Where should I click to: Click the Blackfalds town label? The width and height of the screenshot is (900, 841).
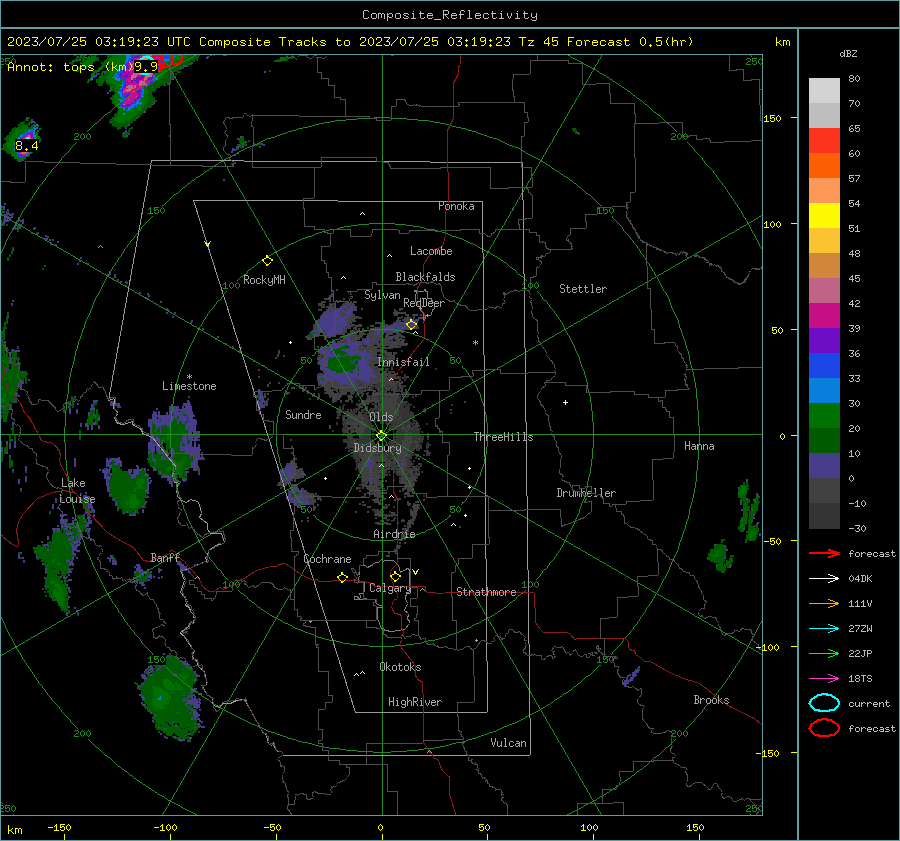click(x=425, y=277)
